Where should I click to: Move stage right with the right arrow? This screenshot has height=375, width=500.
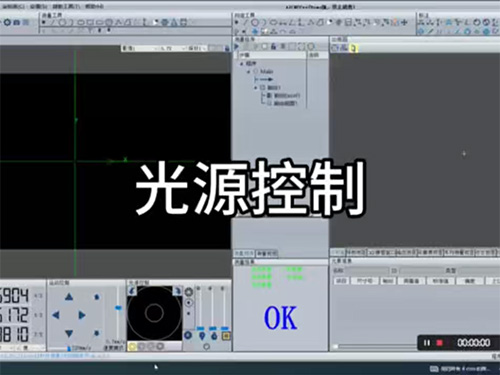[x=82, y=315]
